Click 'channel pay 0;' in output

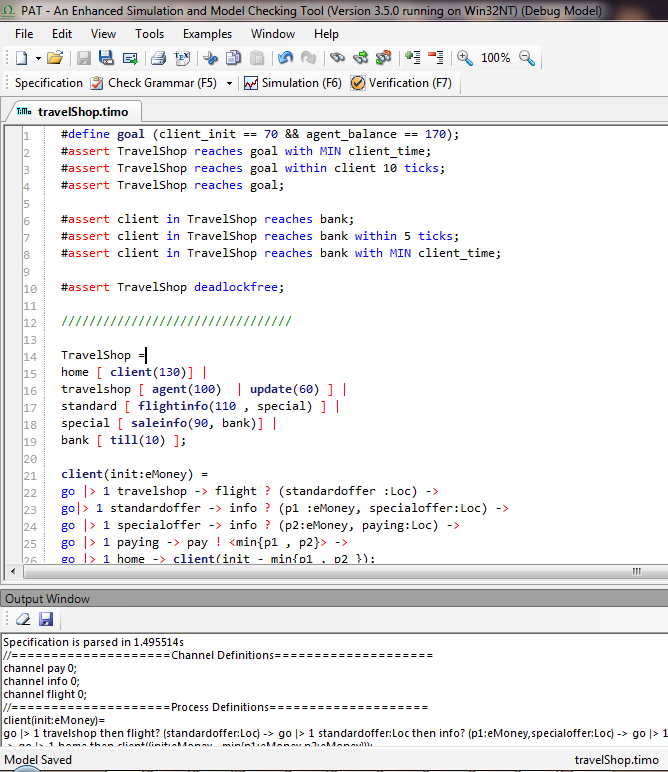40,668
